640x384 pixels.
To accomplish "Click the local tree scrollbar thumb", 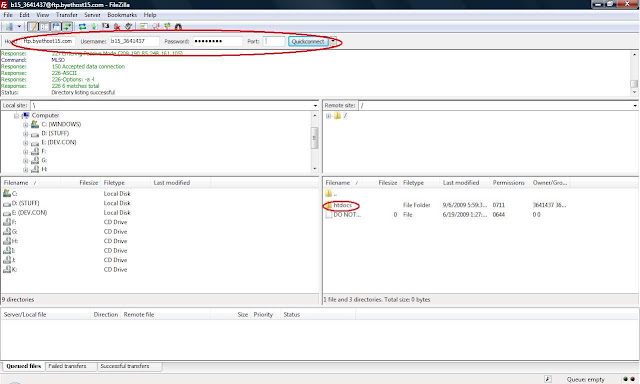I will click(x=314, y=138).
